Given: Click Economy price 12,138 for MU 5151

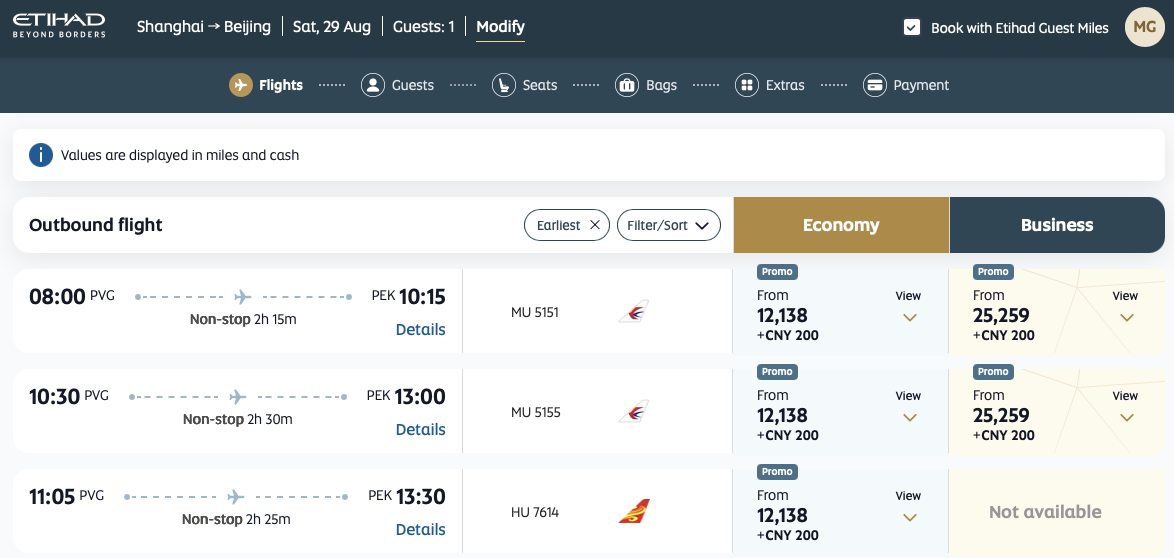Looking at the screenshot, I should (782, 315).
